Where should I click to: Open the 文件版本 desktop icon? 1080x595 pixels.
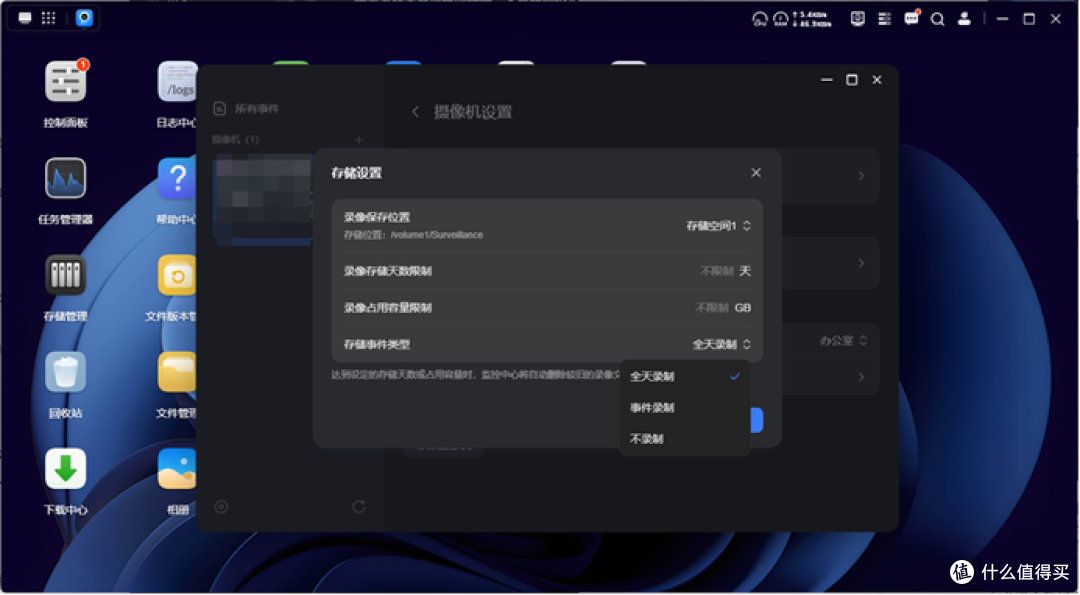tap(177, 275)
